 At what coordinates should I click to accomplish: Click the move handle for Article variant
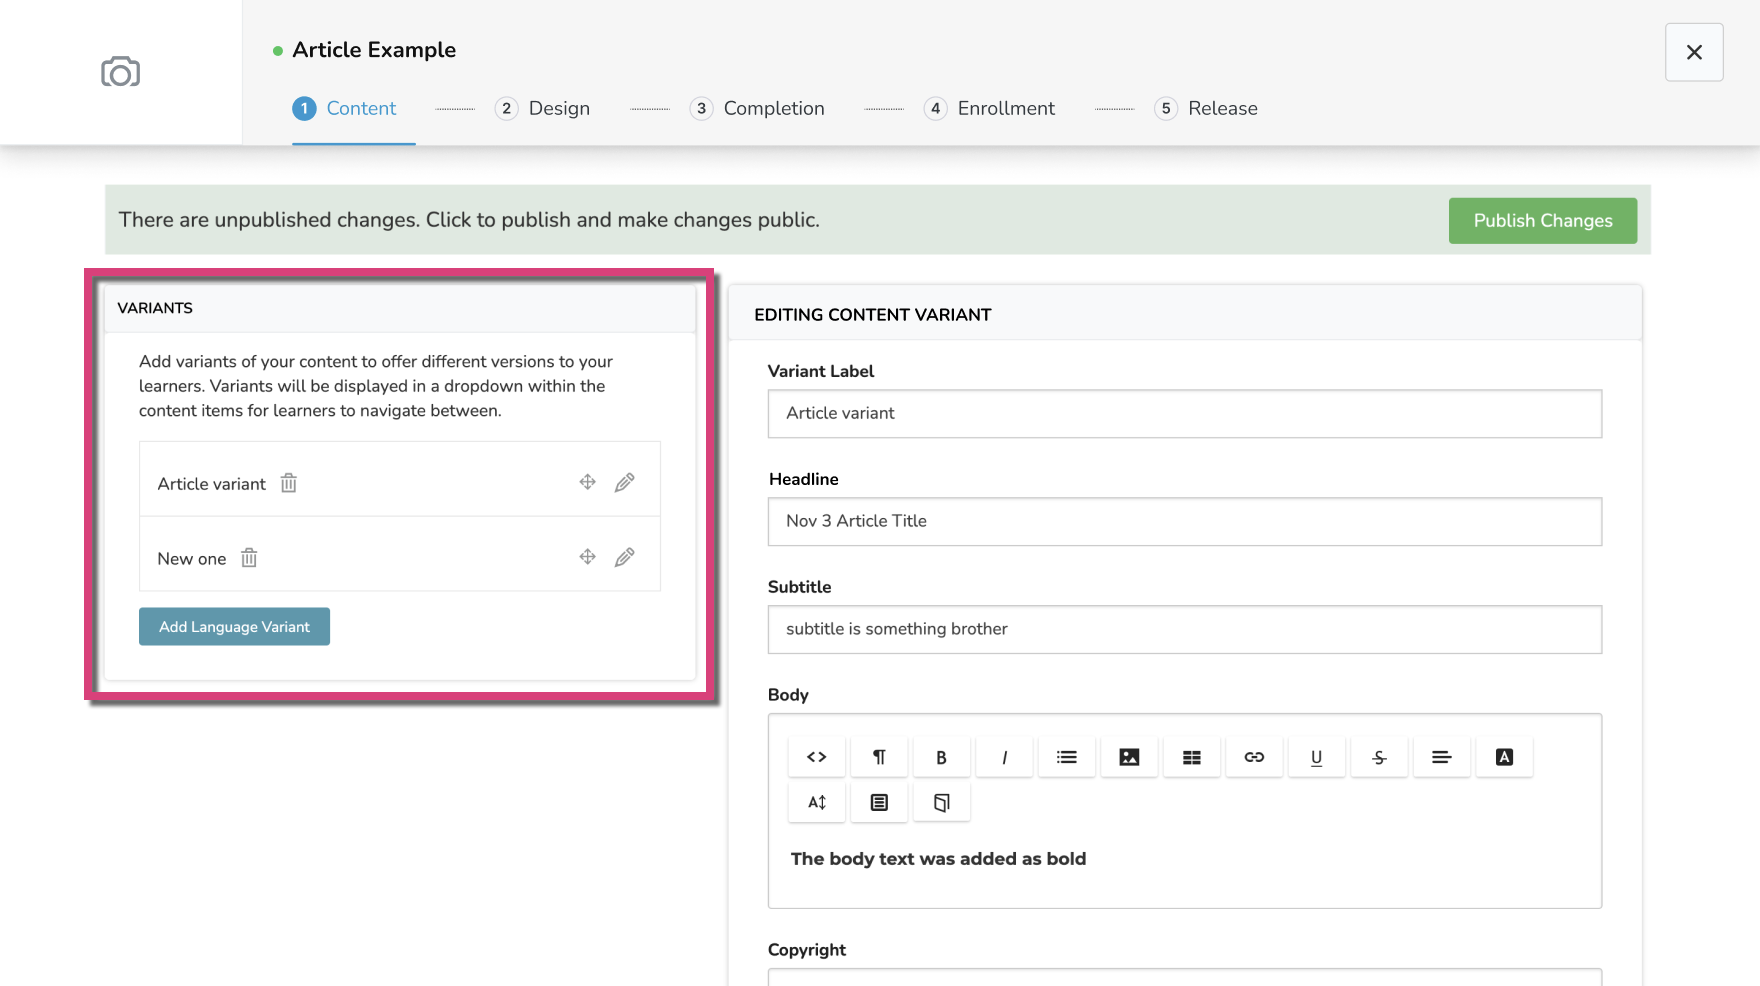click(x=588, y=482)
